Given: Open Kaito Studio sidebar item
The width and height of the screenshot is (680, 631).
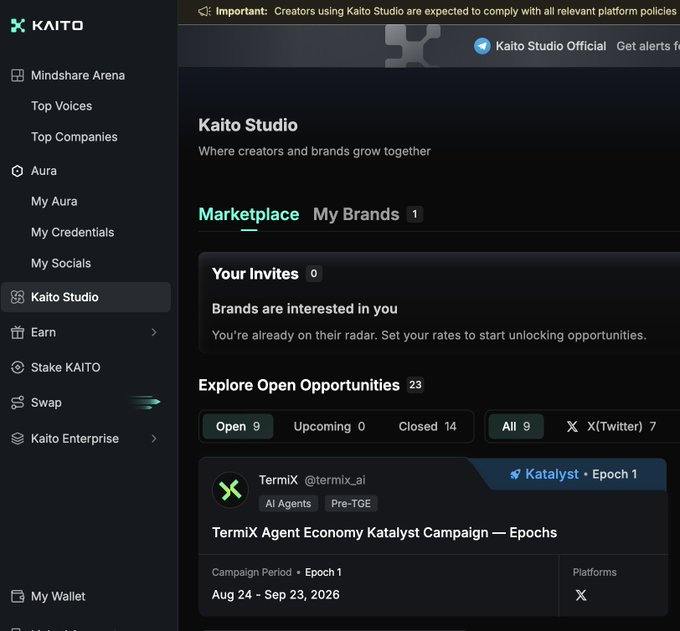Looking at the screenshot, I should pos(86,297).
